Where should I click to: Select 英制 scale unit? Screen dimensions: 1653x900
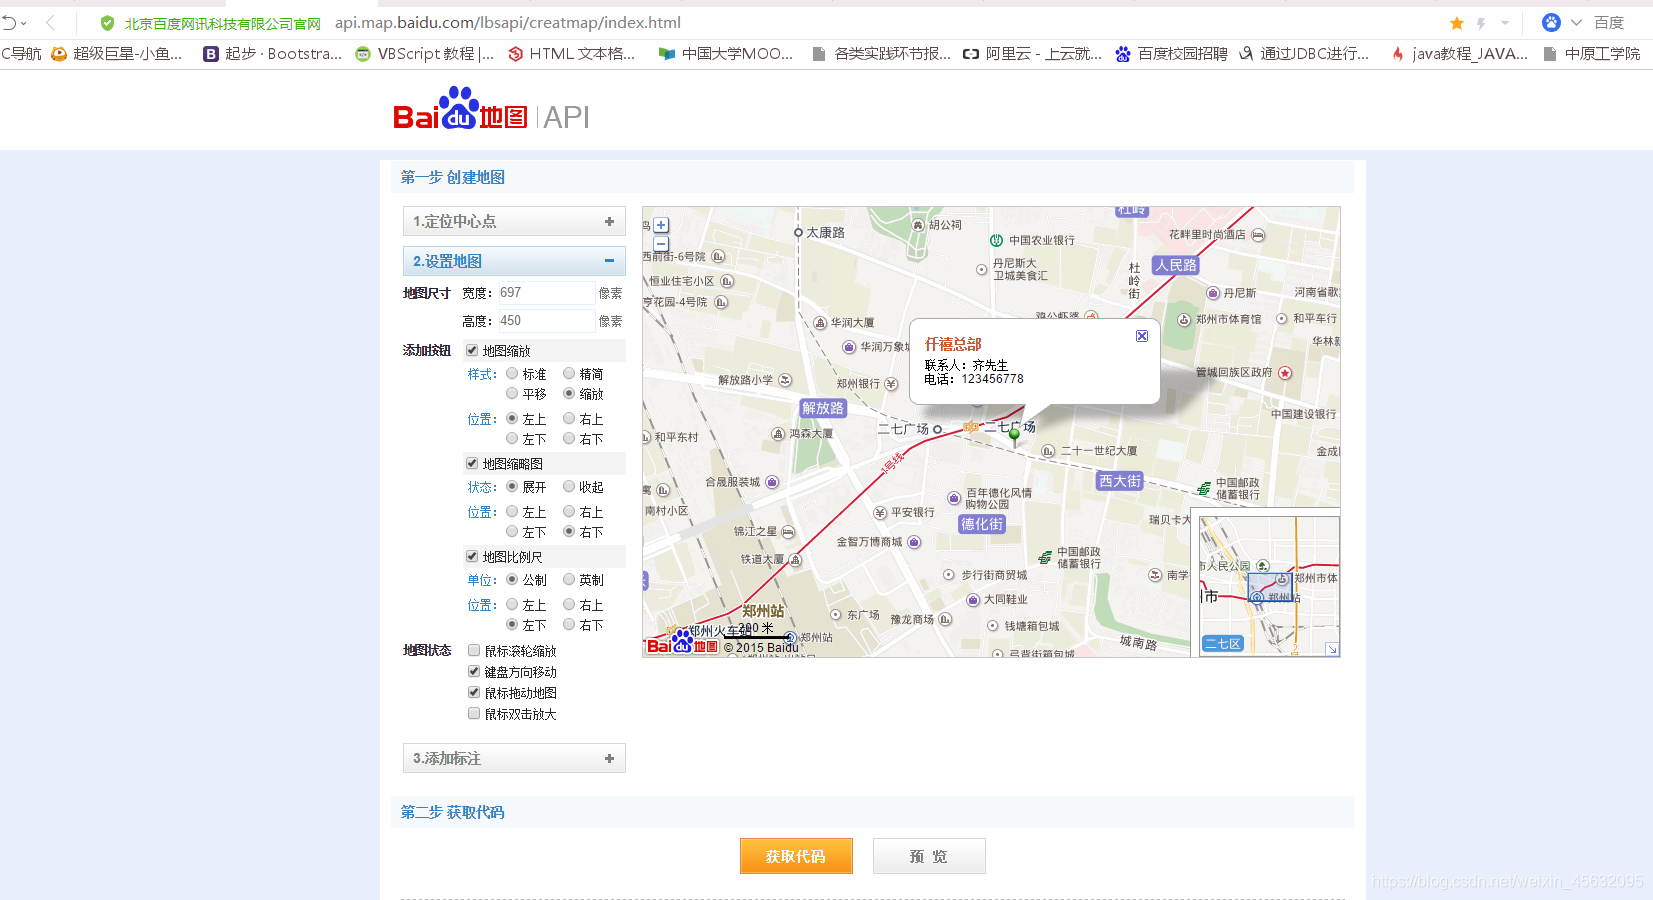pos(569,579)
